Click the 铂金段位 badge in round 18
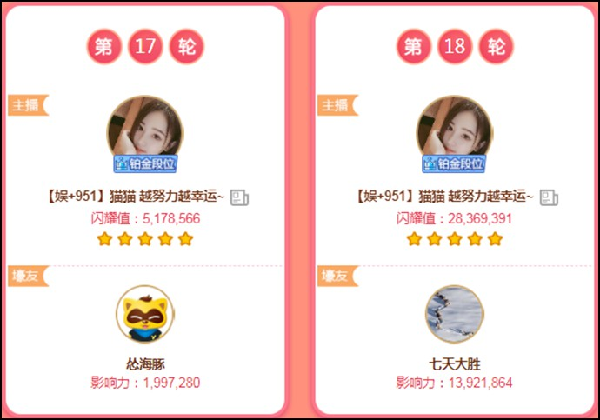600x420 pixels. click(x=454, y=164)
